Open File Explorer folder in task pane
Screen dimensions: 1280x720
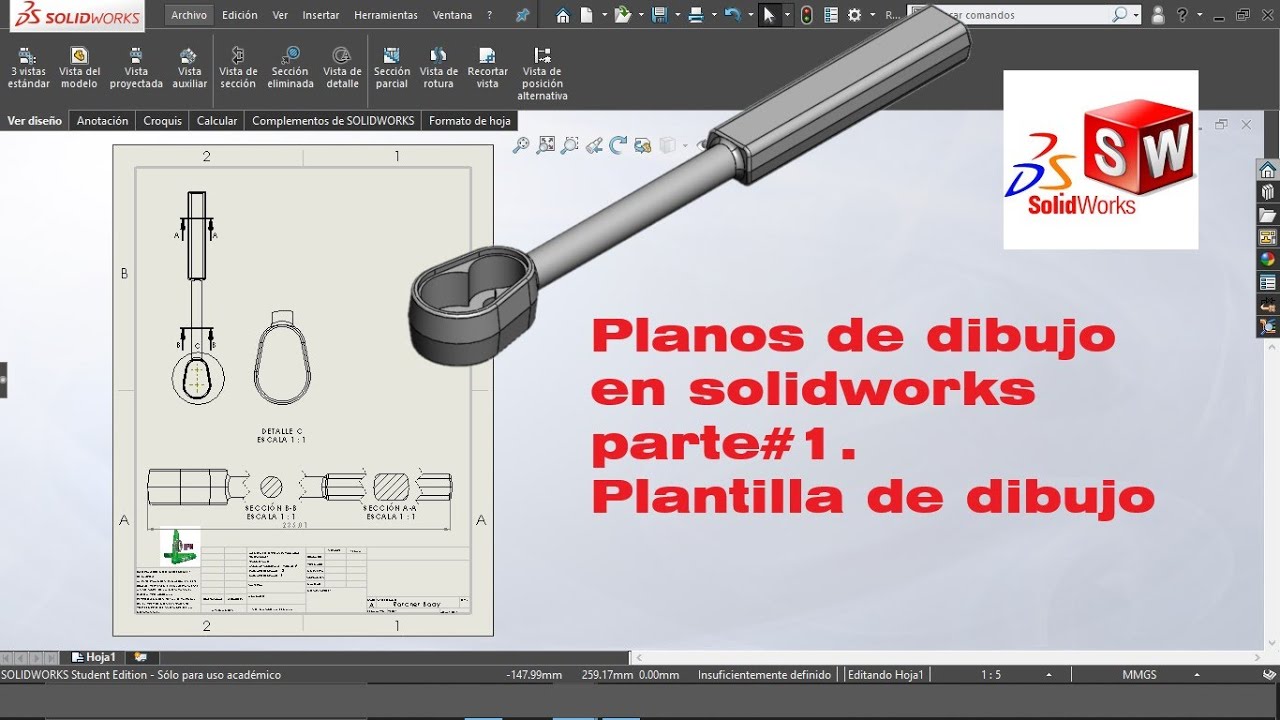coord(1268,215)
